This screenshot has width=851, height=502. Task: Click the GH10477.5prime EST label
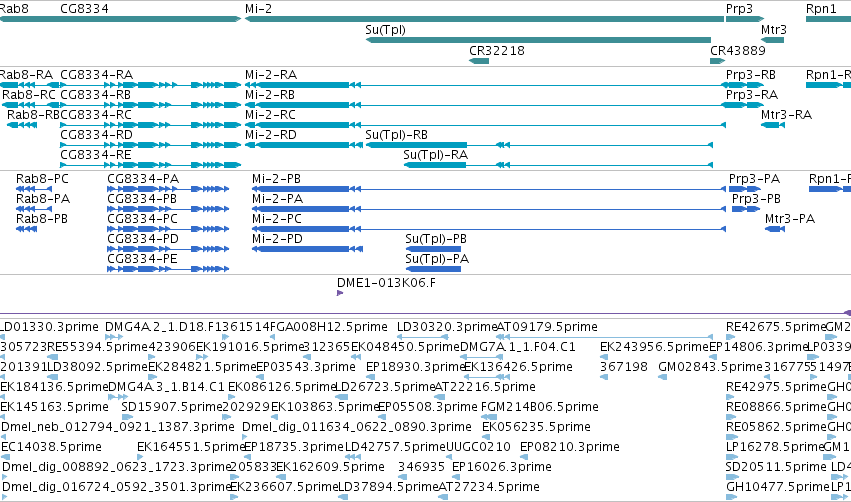[778, 487]
